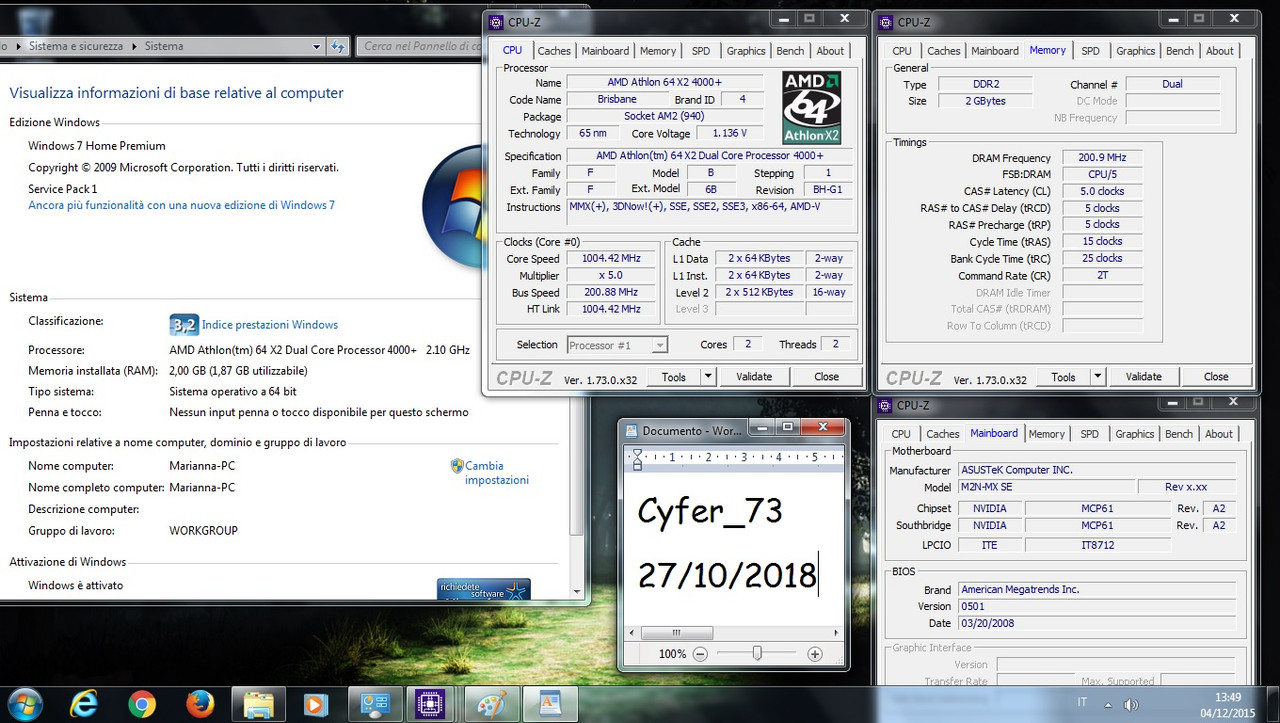Open the Caches tab in CPU-Z

pos(554,50)
